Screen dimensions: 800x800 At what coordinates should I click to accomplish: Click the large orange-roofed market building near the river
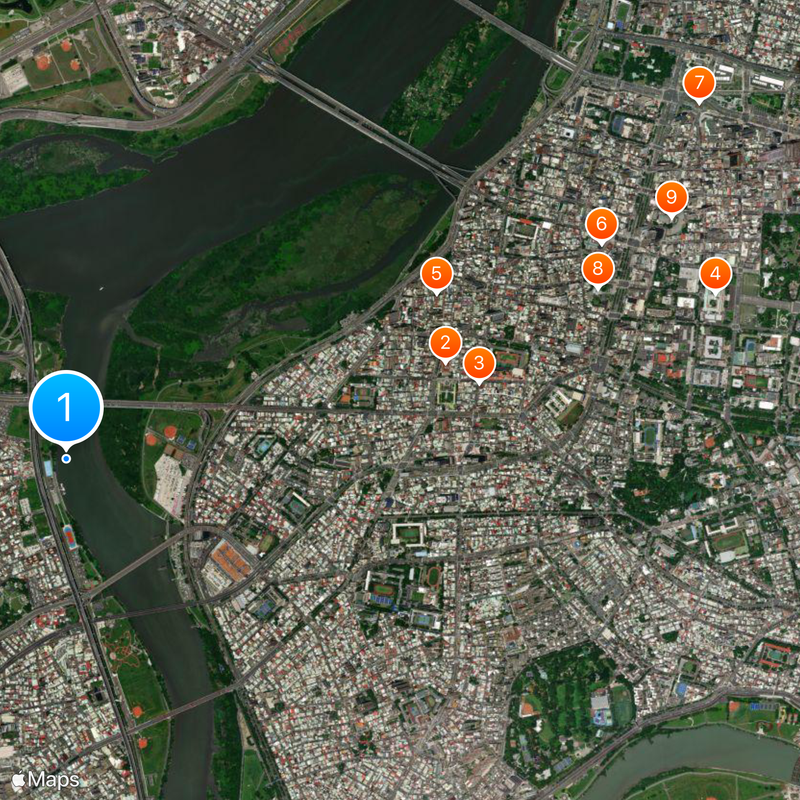pyautogui.click(x=231, y=560)
